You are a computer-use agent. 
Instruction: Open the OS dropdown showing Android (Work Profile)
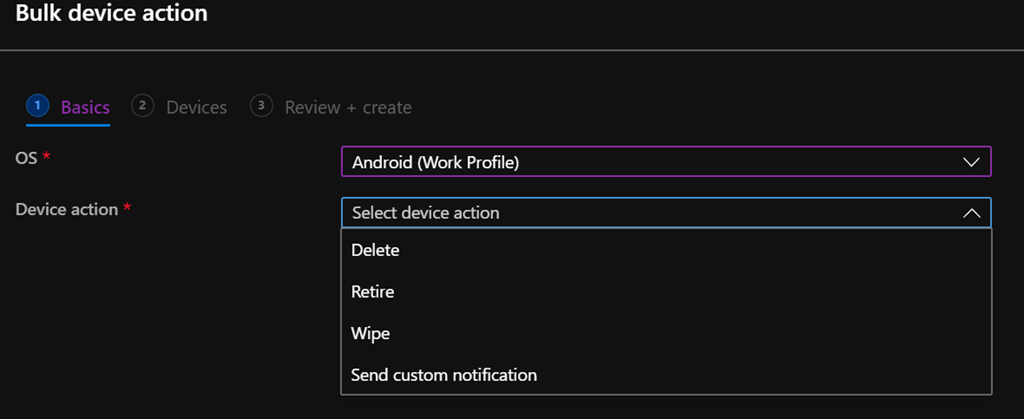[650, 162]
